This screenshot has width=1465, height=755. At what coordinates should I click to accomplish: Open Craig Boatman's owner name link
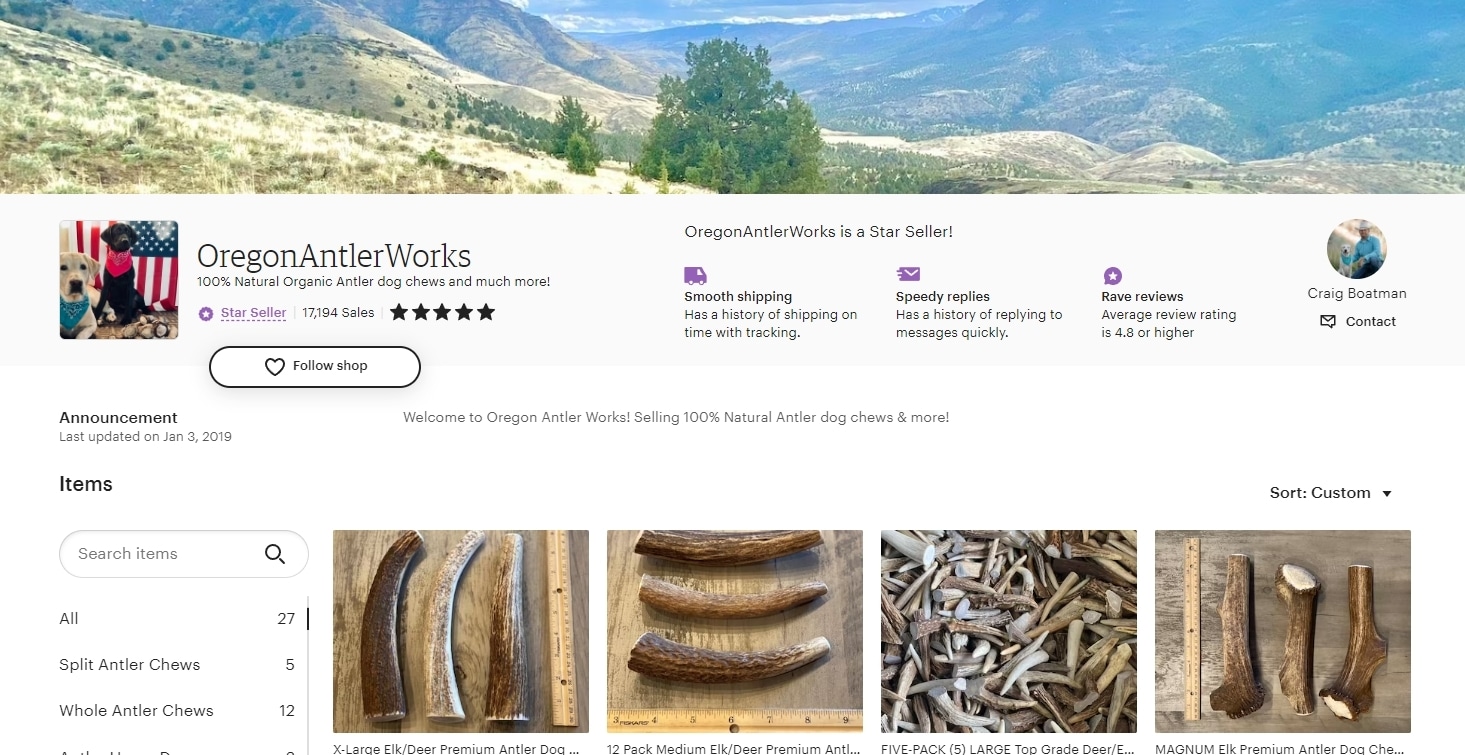(1357, 293)
